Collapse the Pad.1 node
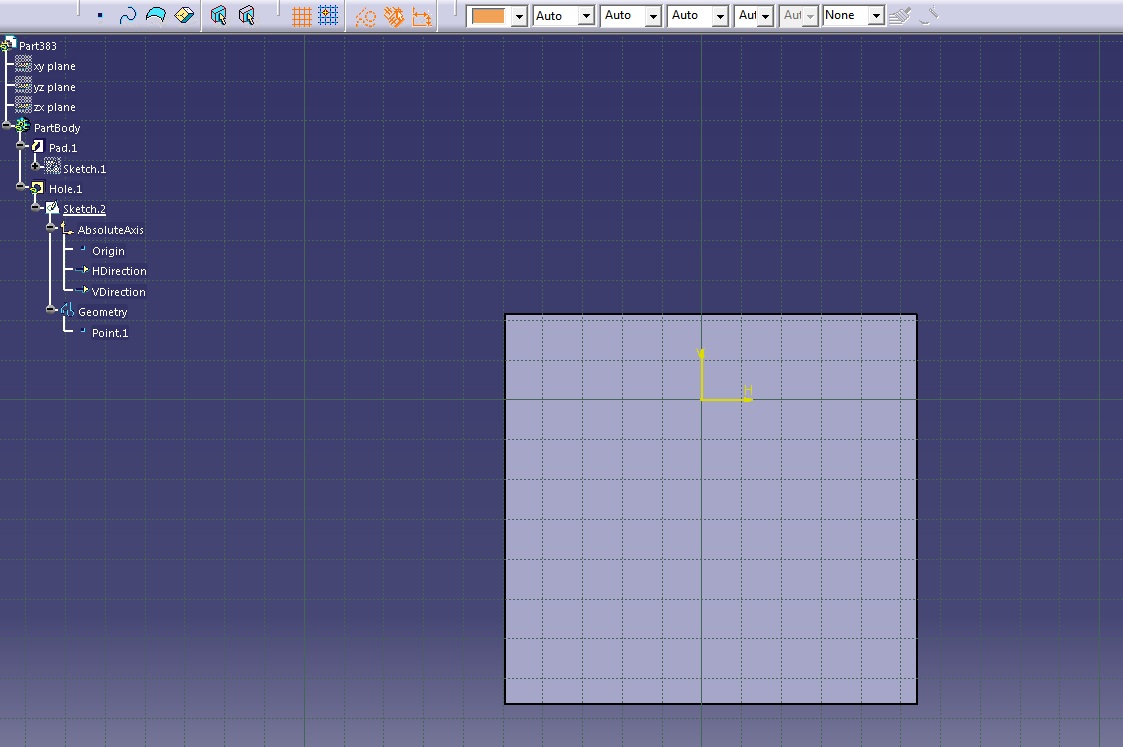Viewport: 1123px width, 747px height. (21, 145)
